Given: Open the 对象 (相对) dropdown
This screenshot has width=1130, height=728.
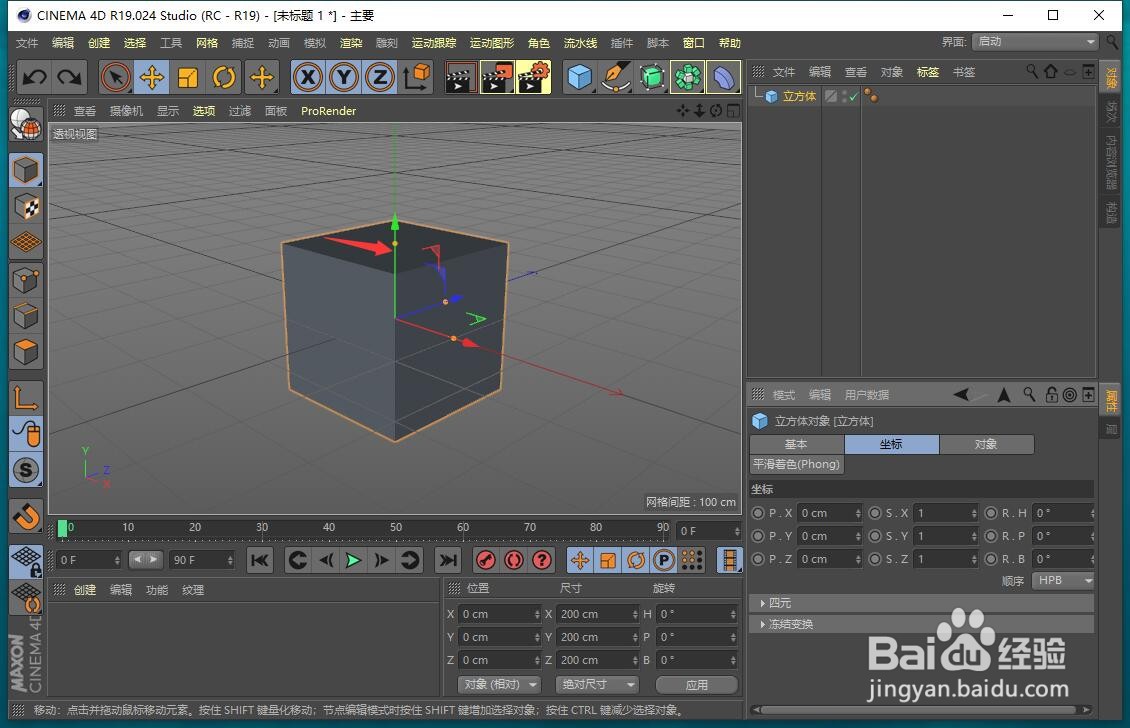Looking at the screenshot, I should point(499,684).
